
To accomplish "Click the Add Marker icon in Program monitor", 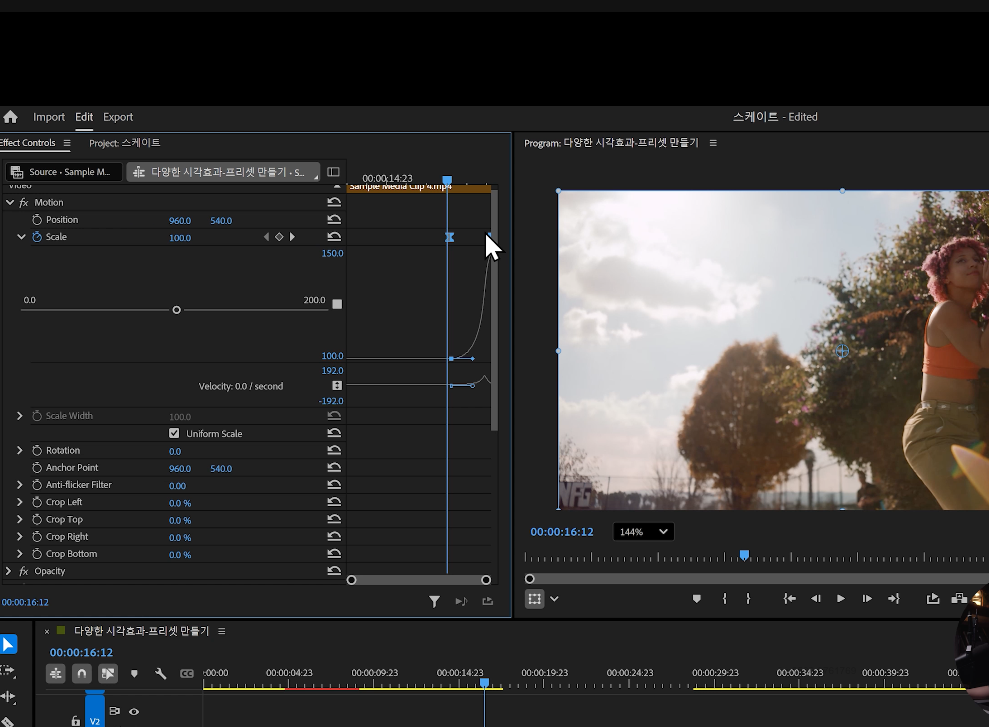I will pos(696,599).
